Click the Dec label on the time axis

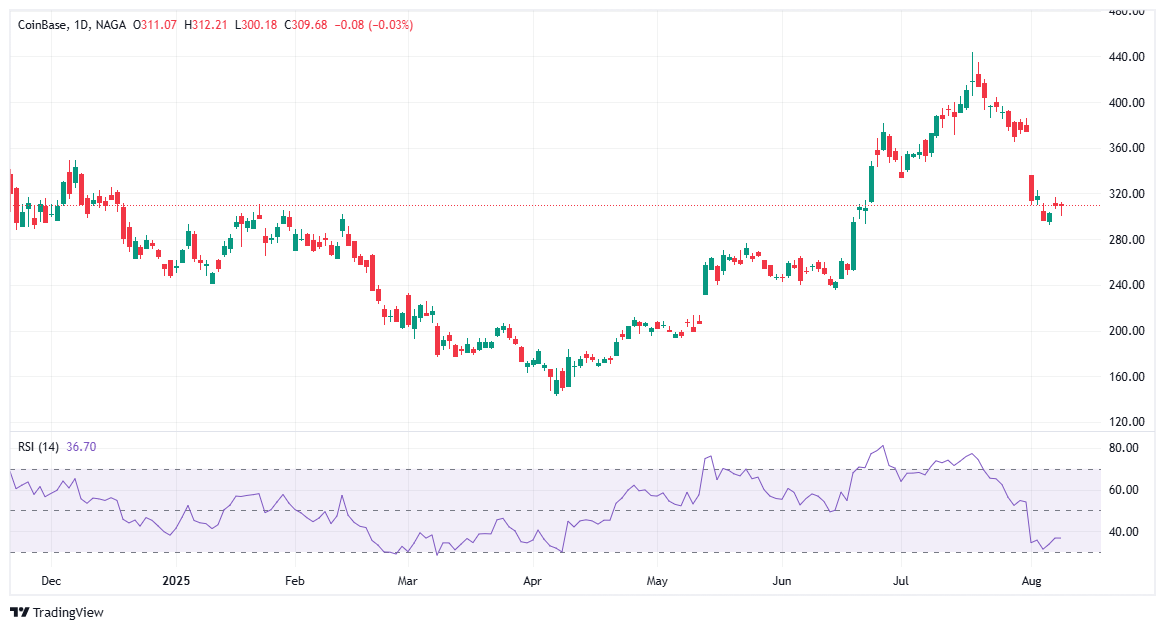(x=51, y=580)
